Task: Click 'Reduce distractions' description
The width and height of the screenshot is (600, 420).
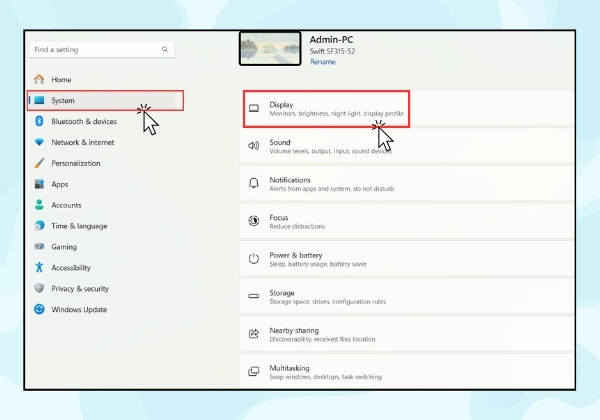Action: pos(297,226)
